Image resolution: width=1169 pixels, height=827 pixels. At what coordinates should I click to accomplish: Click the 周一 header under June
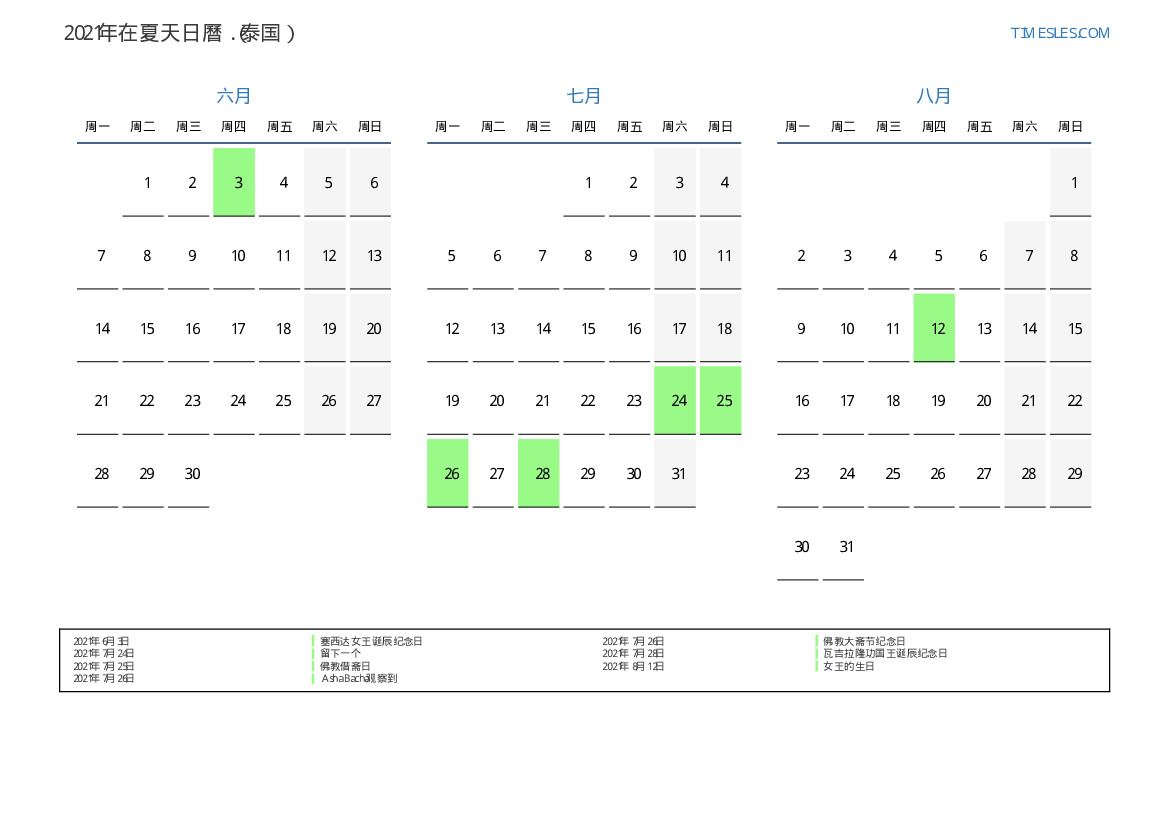pos(98,127)
